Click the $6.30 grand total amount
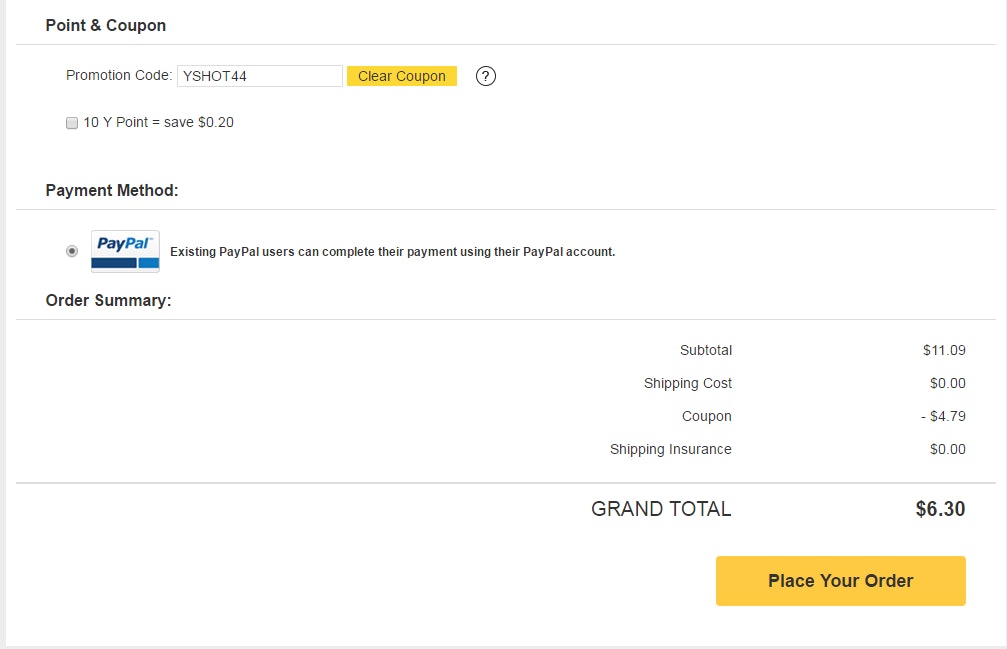 (x=940, y=508)
